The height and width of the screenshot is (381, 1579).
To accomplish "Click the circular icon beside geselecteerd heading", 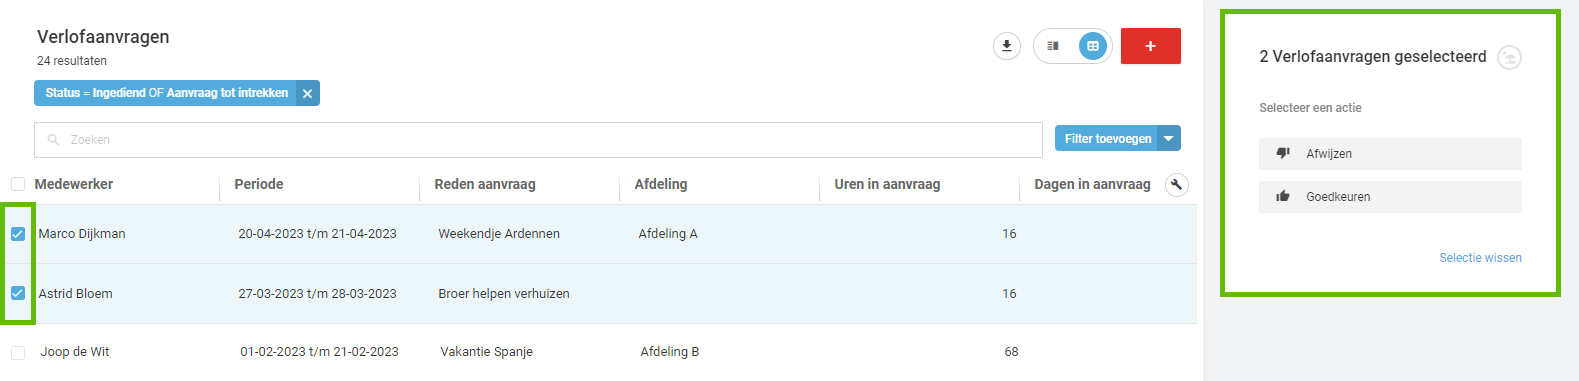I will click(x=1510, y=57).
